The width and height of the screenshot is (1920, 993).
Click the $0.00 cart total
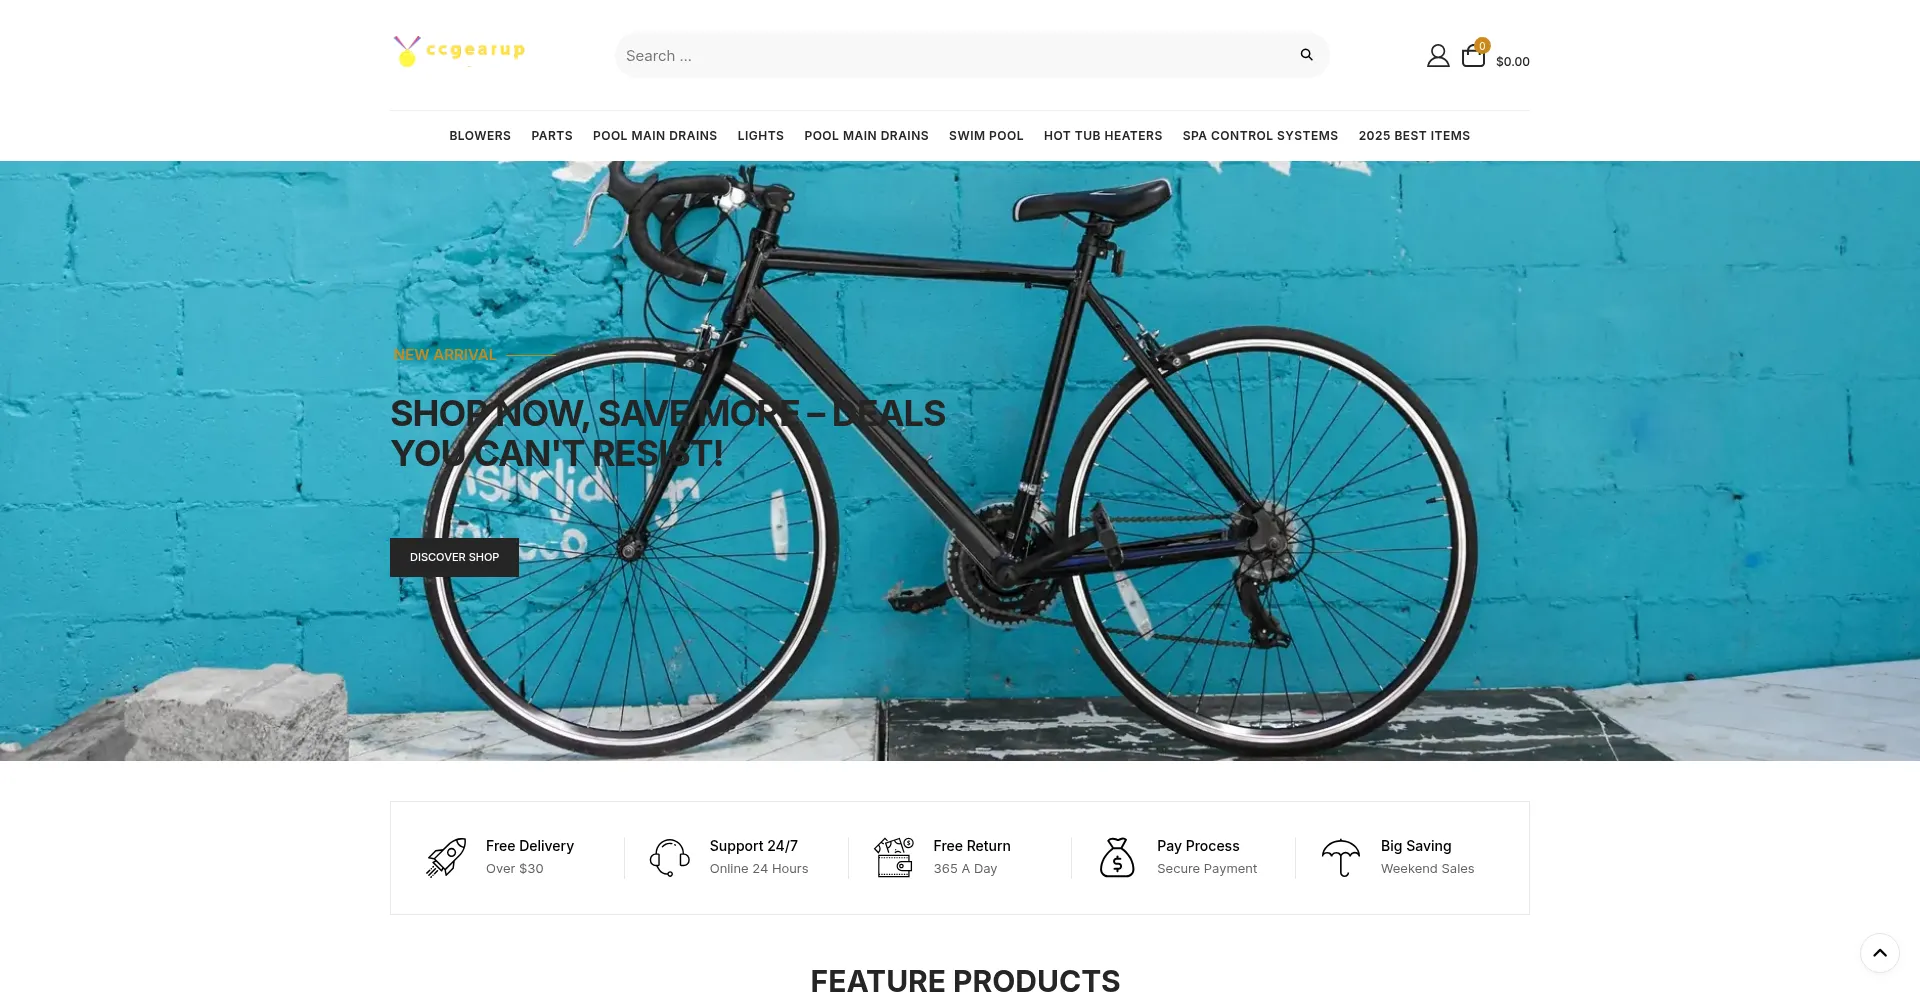pyautogui.click(x=1513, y=62)
